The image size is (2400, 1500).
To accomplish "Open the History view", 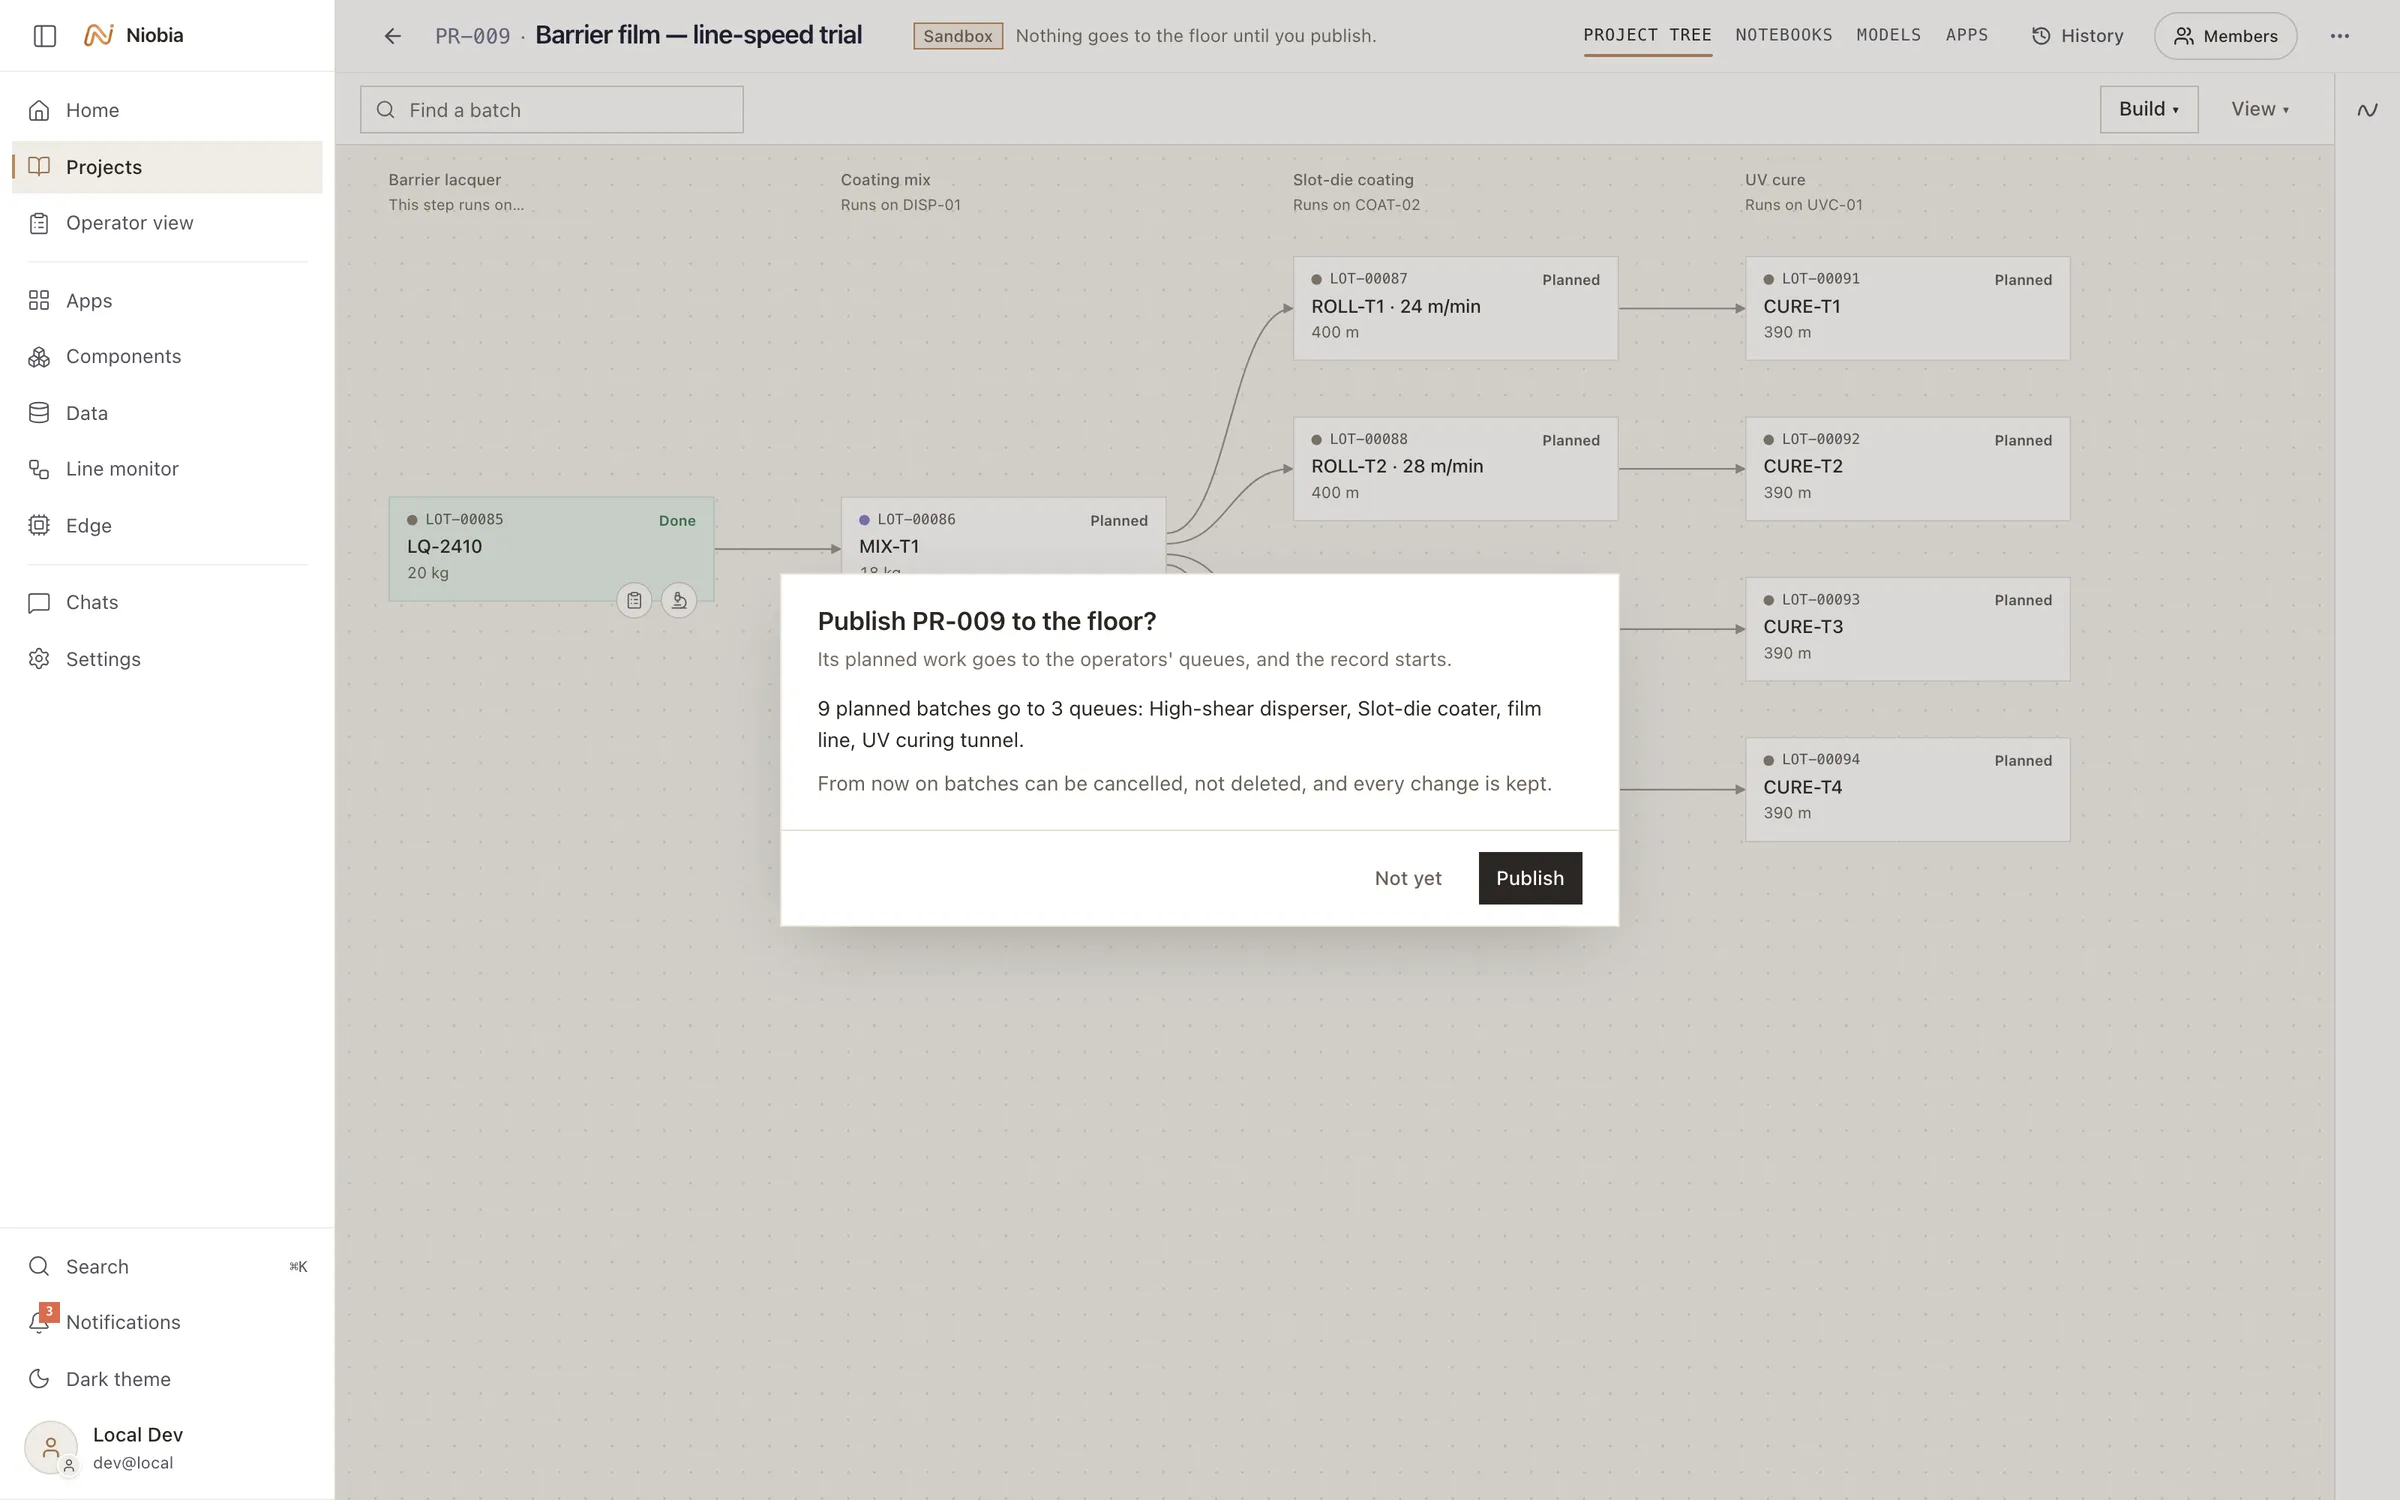I will tap(2078, 36).
